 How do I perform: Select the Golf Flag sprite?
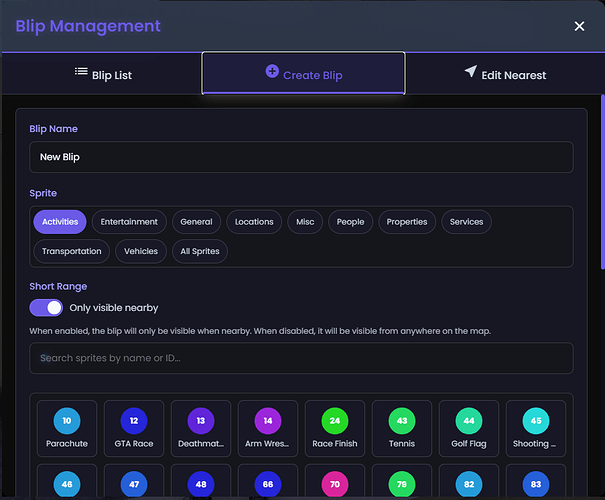(469, 429)
